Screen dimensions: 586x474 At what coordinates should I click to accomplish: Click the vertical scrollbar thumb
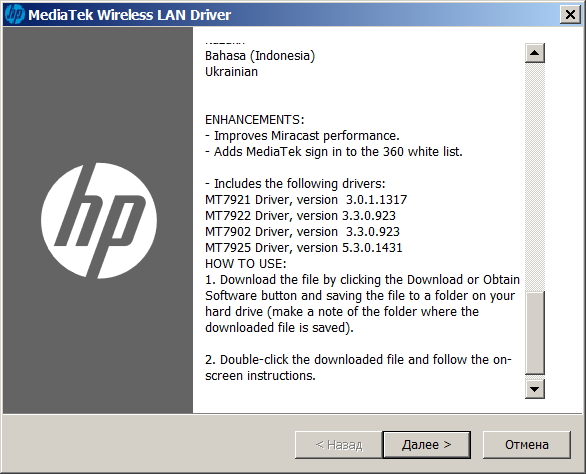(x=534, y=333)
